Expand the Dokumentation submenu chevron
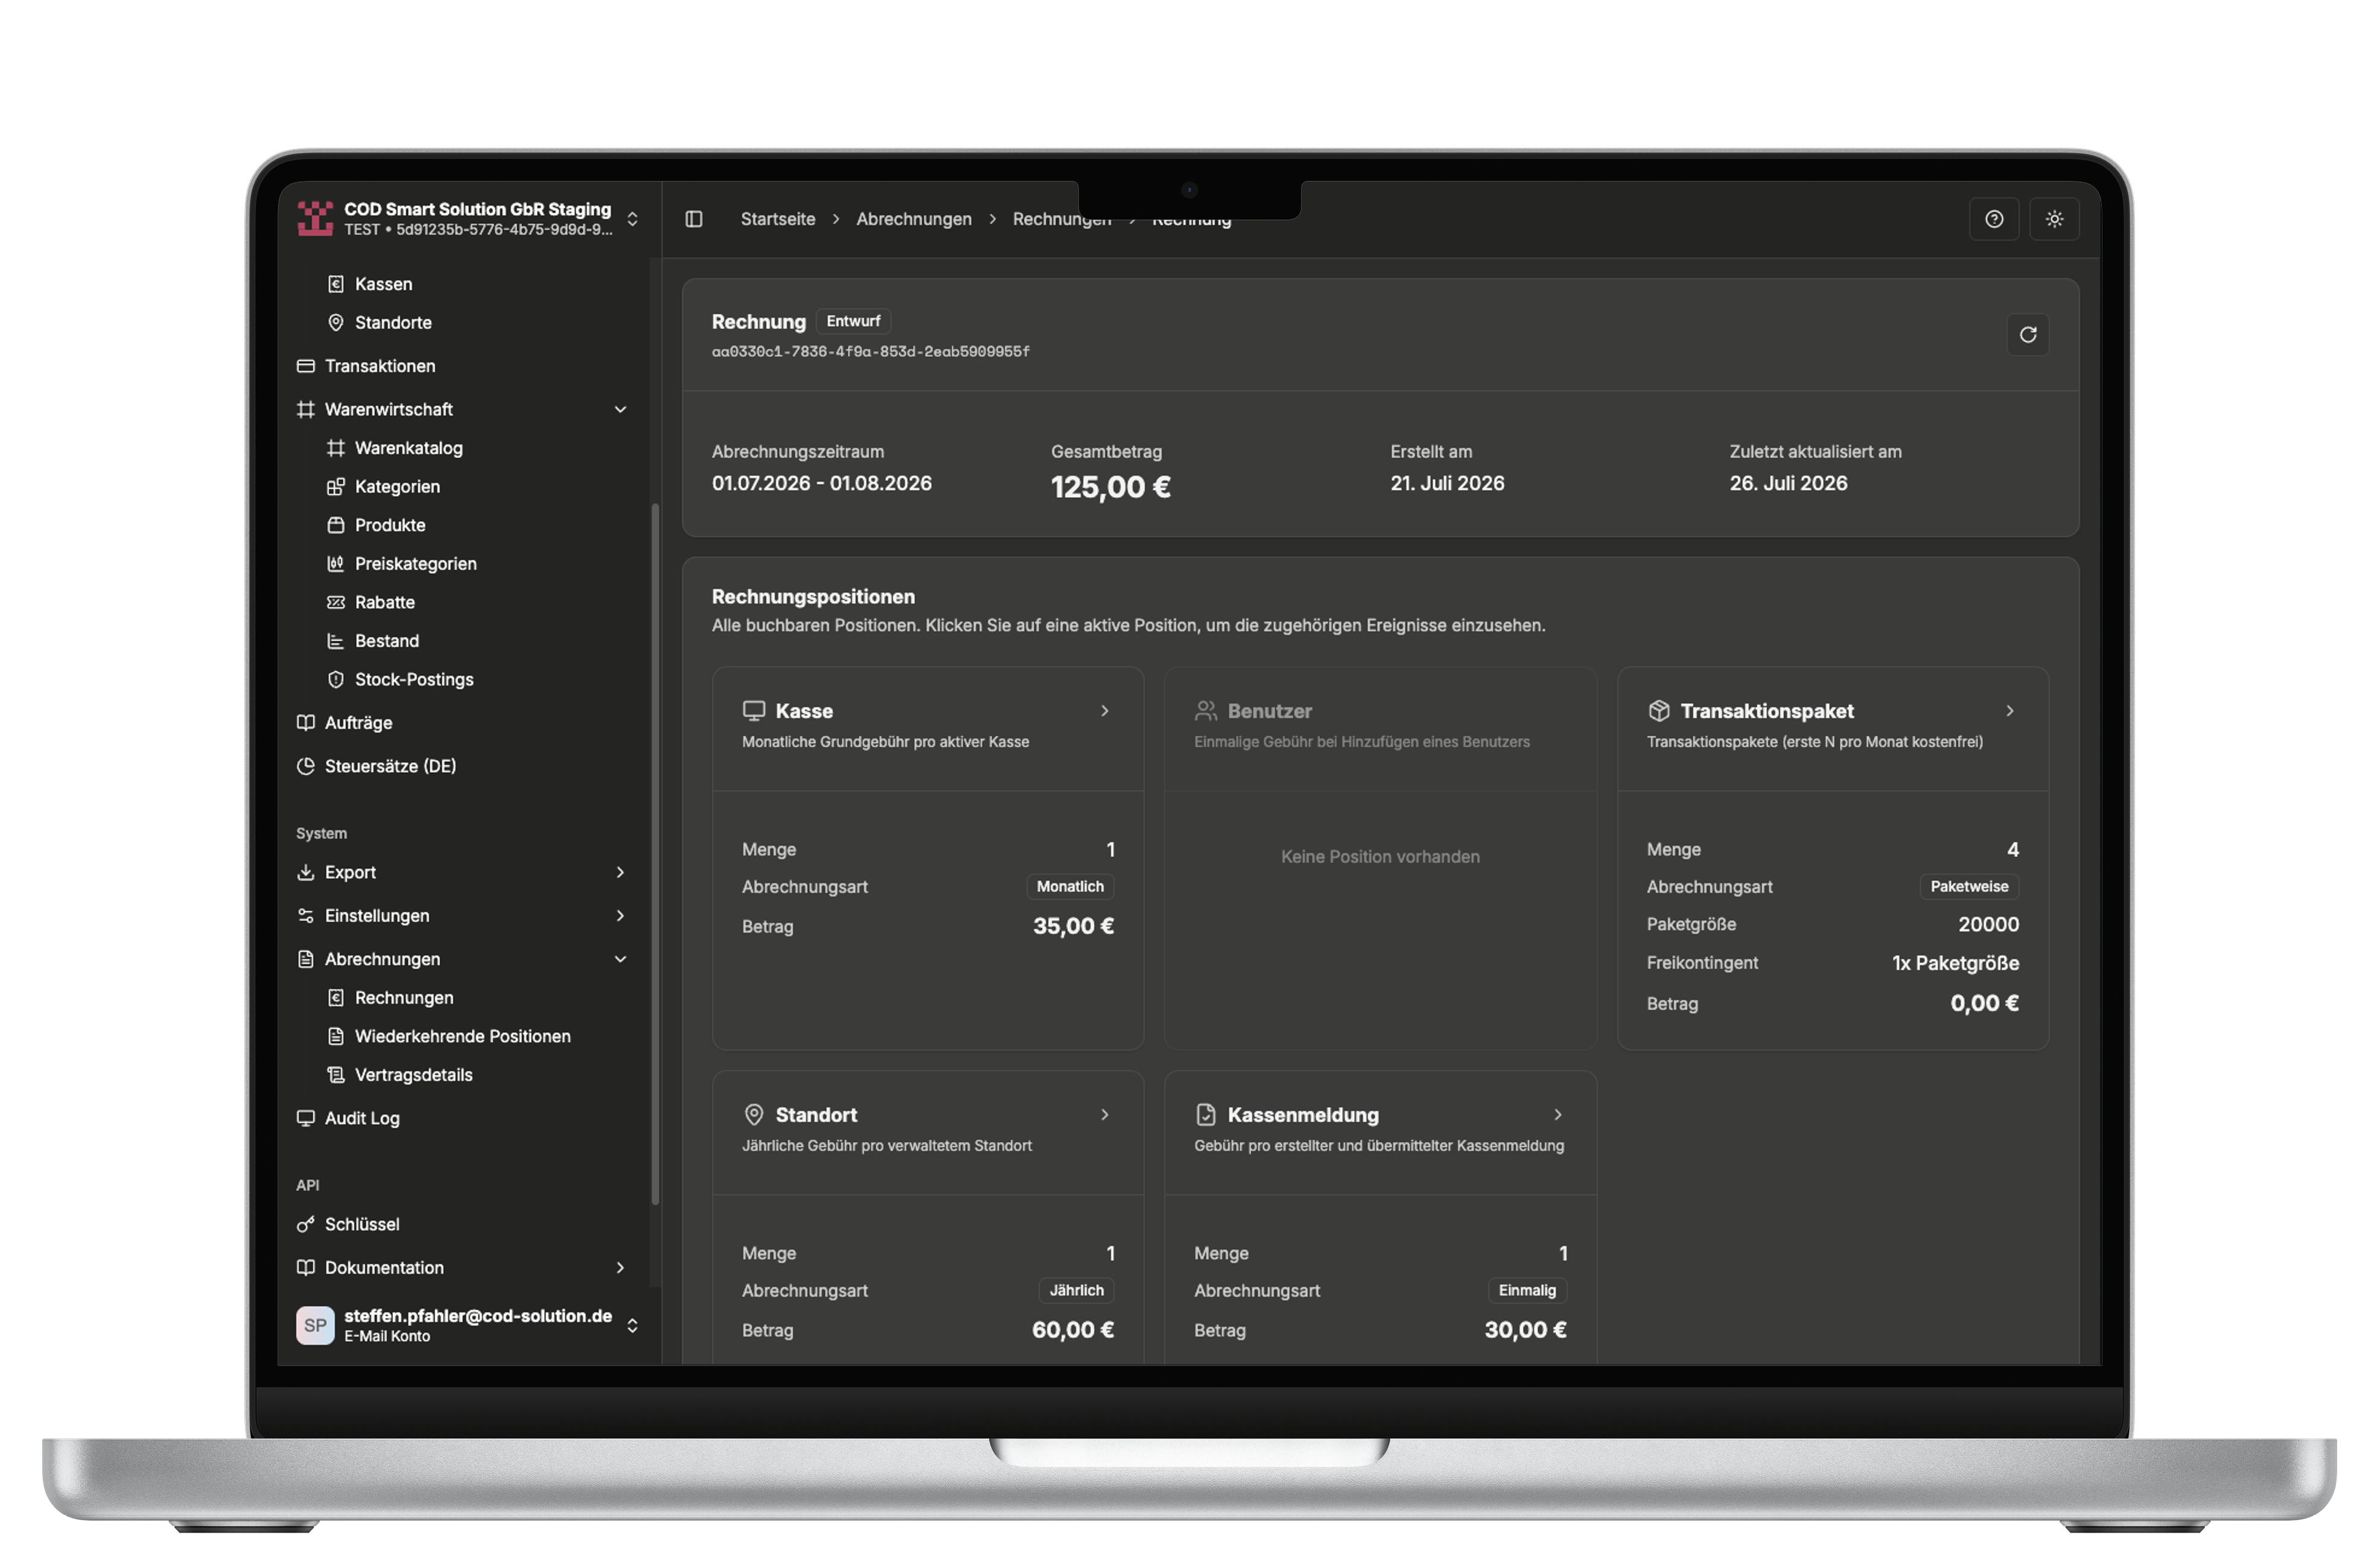 (620, 1267)
